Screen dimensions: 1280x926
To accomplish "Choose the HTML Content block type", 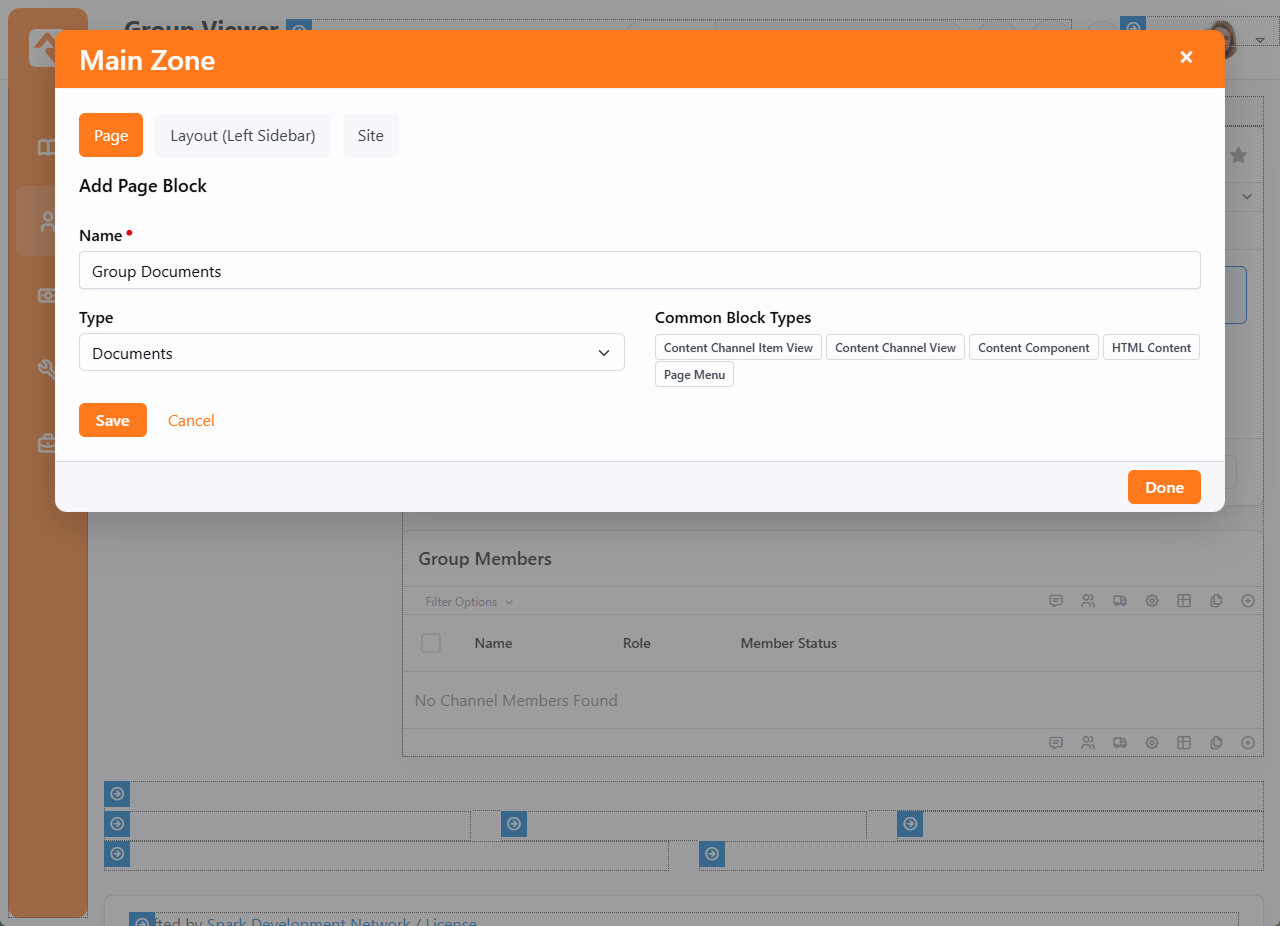I will point(1151,348).
